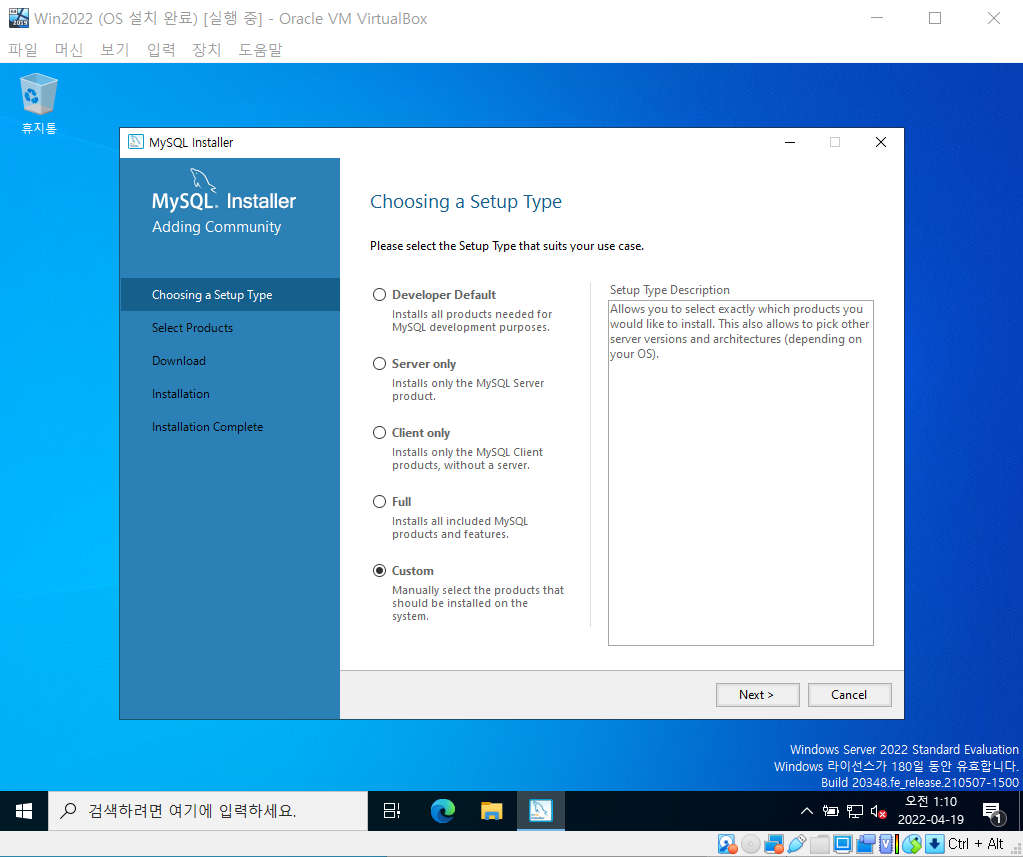Launch Microsoft Edge from taskbar
Viewport: 1023px width, 857px height.
[x=443, y=811]
